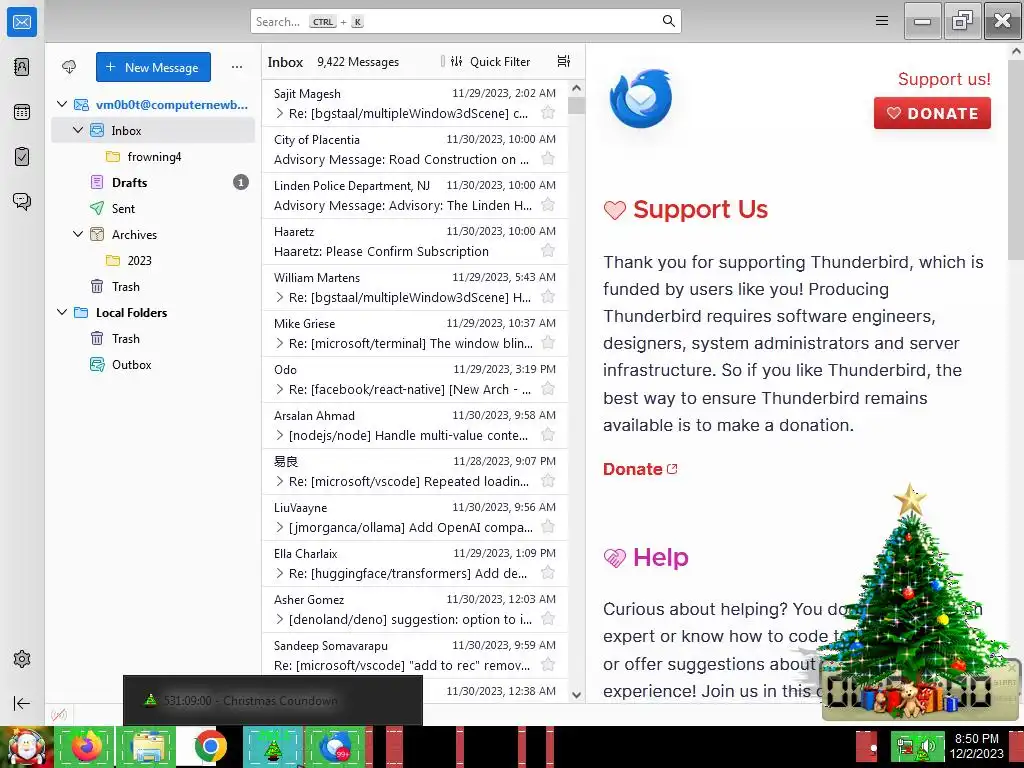
Task: Star the City of Placentia message
Action: (x=548, y=159)
